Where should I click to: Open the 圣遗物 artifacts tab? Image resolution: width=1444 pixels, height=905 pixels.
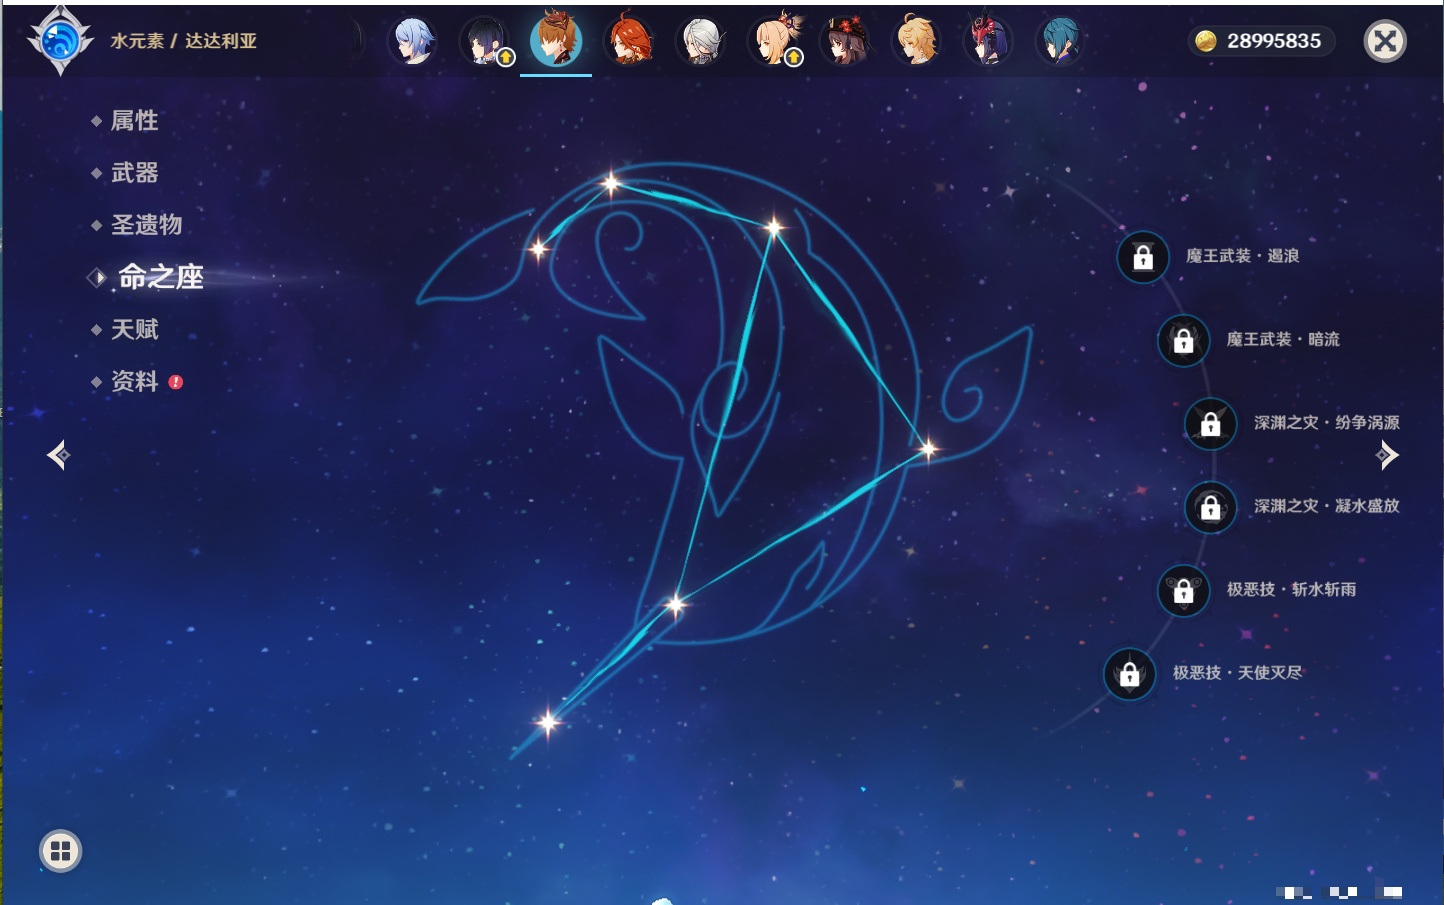146,225
